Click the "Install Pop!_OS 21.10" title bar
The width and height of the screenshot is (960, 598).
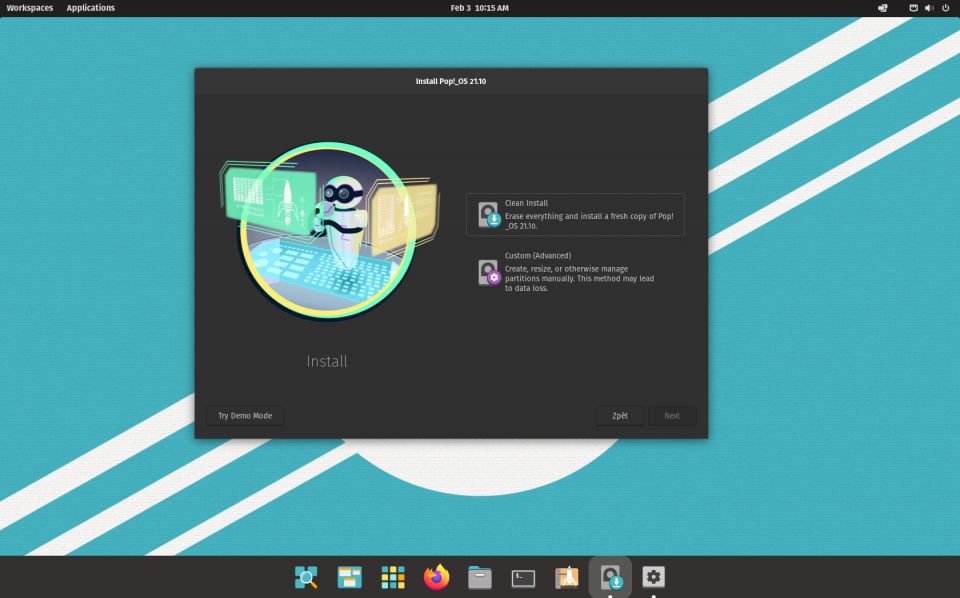(x=451, y=81)
